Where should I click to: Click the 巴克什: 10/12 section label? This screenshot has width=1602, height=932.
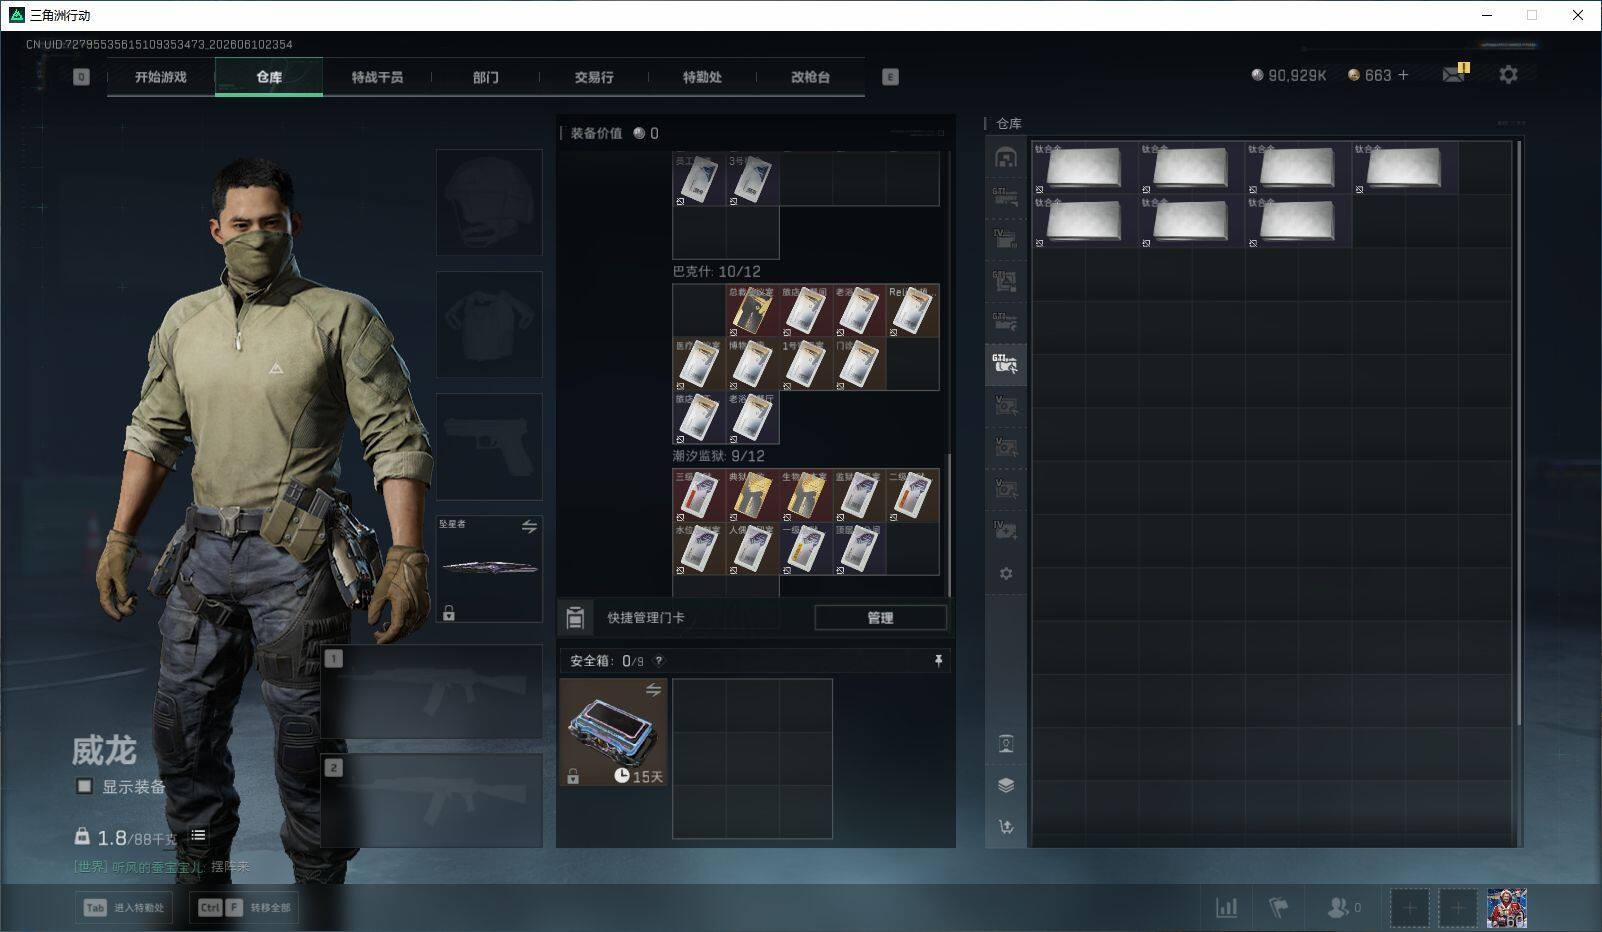[x=717, y=272]
